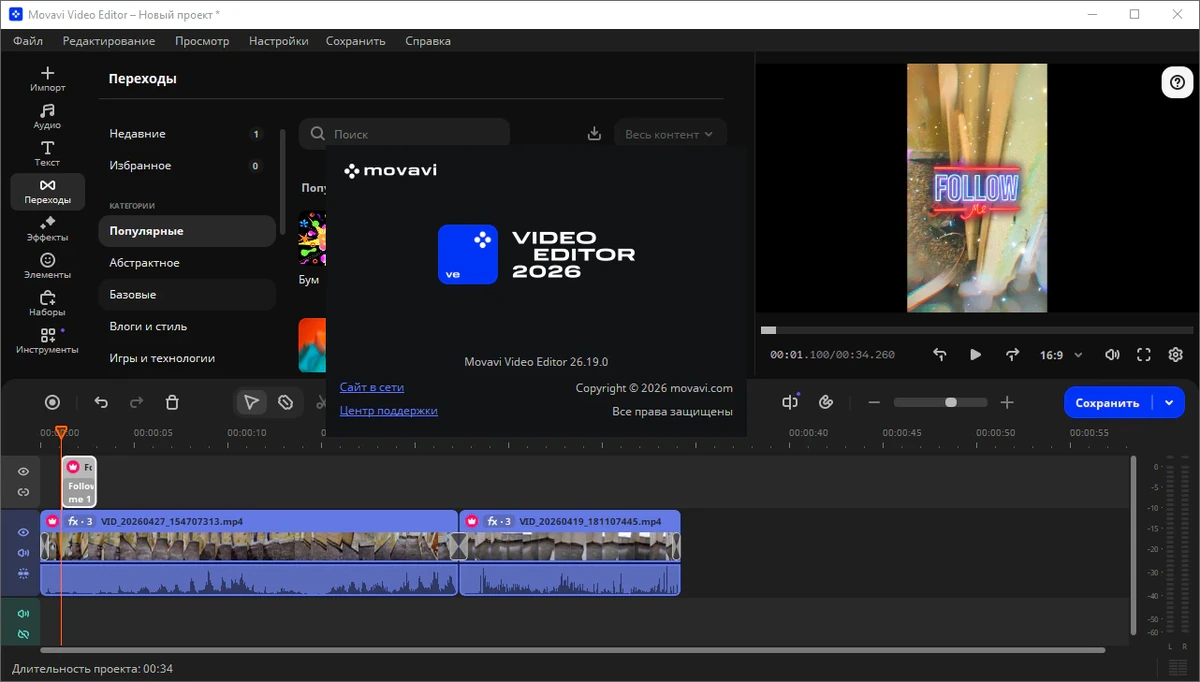Step forward one frame in preview
This screenshot has width=1200, height=682.
point(1012,354)
